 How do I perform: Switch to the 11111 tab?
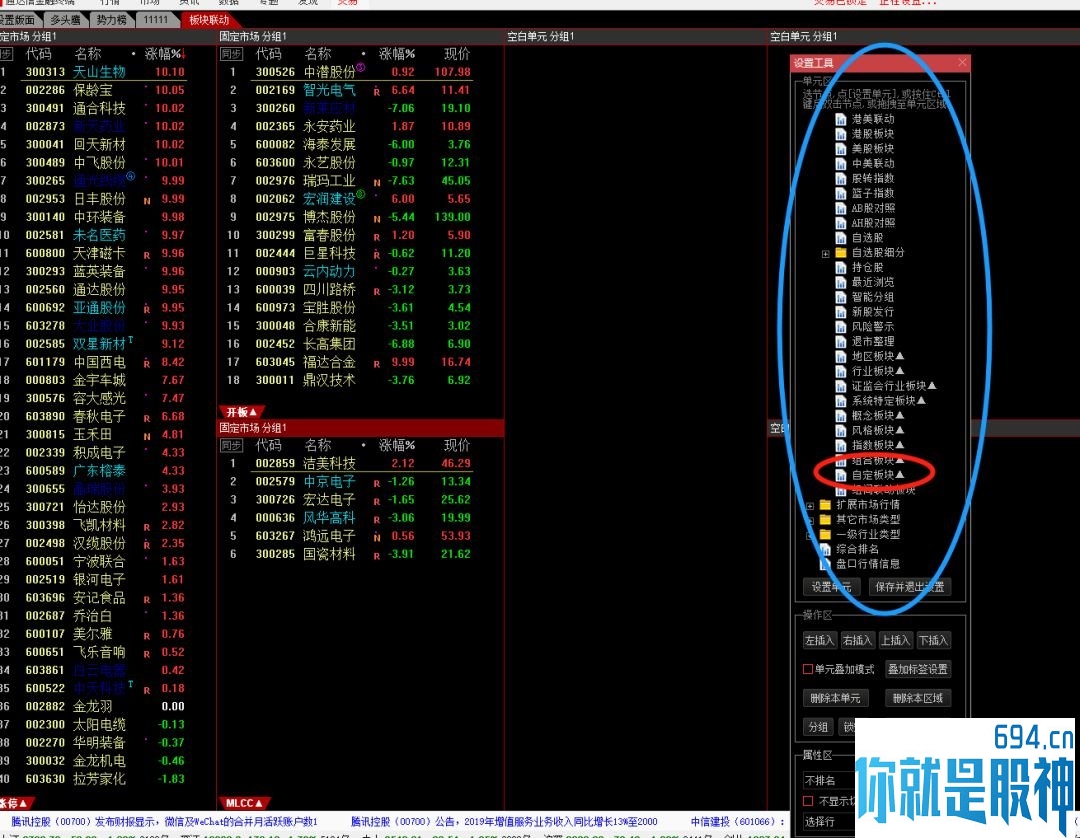click(x=156, y=19)
